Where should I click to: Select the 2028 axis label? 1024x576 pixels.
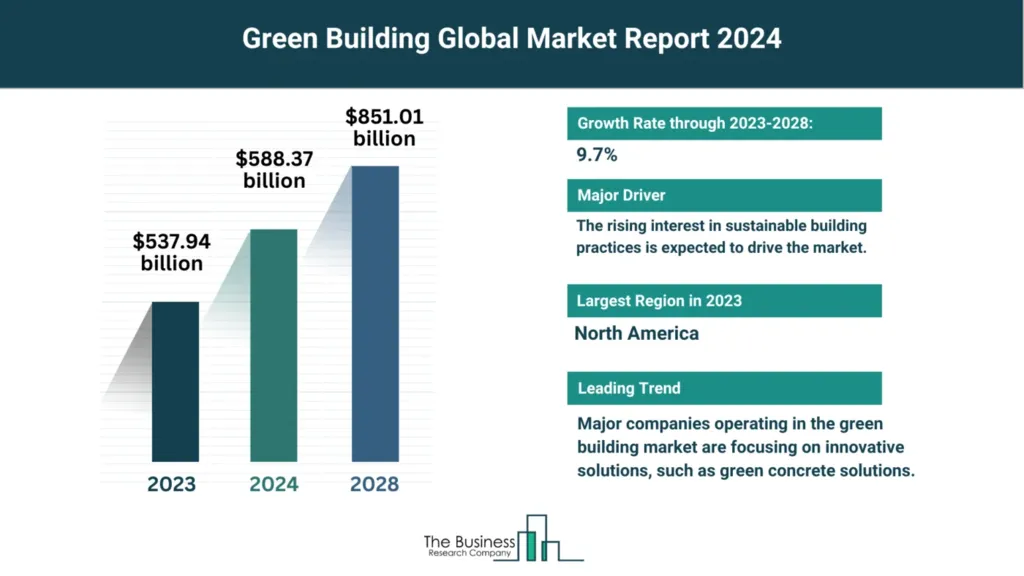click(375, 484)
